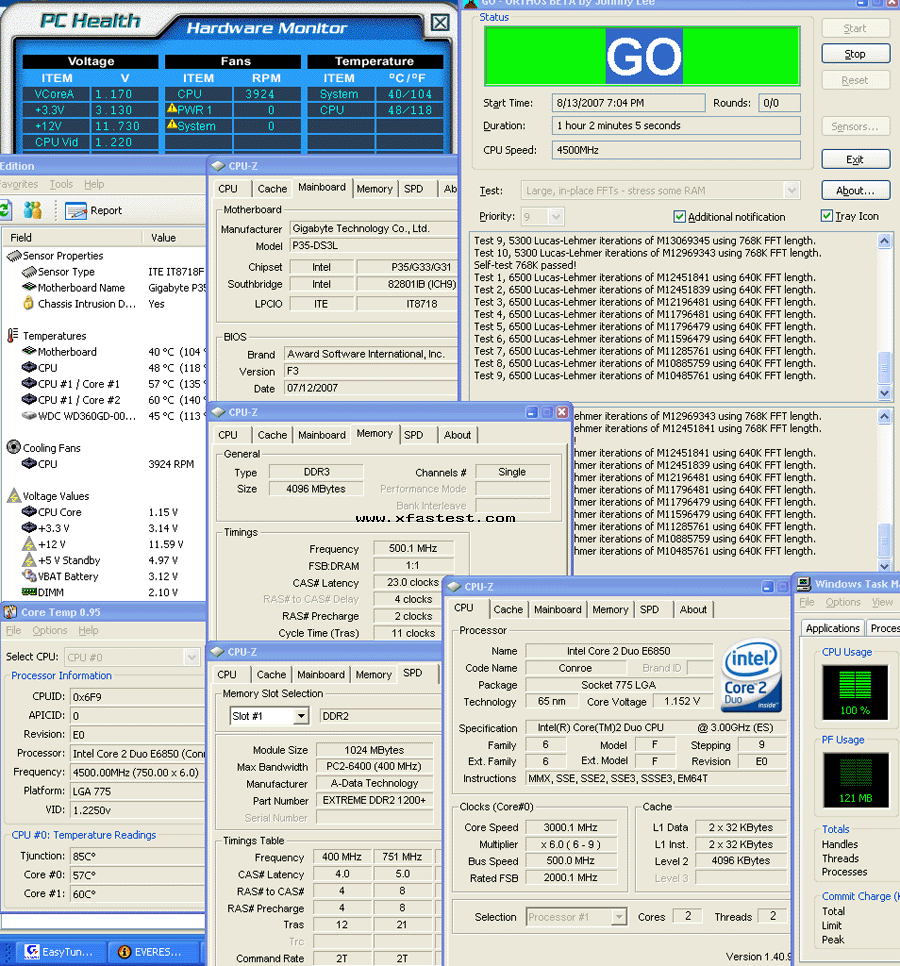Close the PC Health Hardware Monitor
Screen dimensions: 900x966
(x=440, y=23)
